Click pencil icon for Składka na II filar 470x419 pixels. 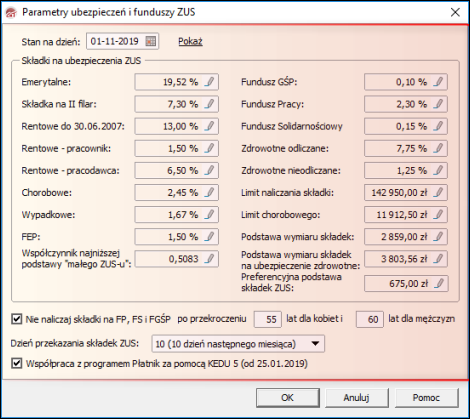209,104
